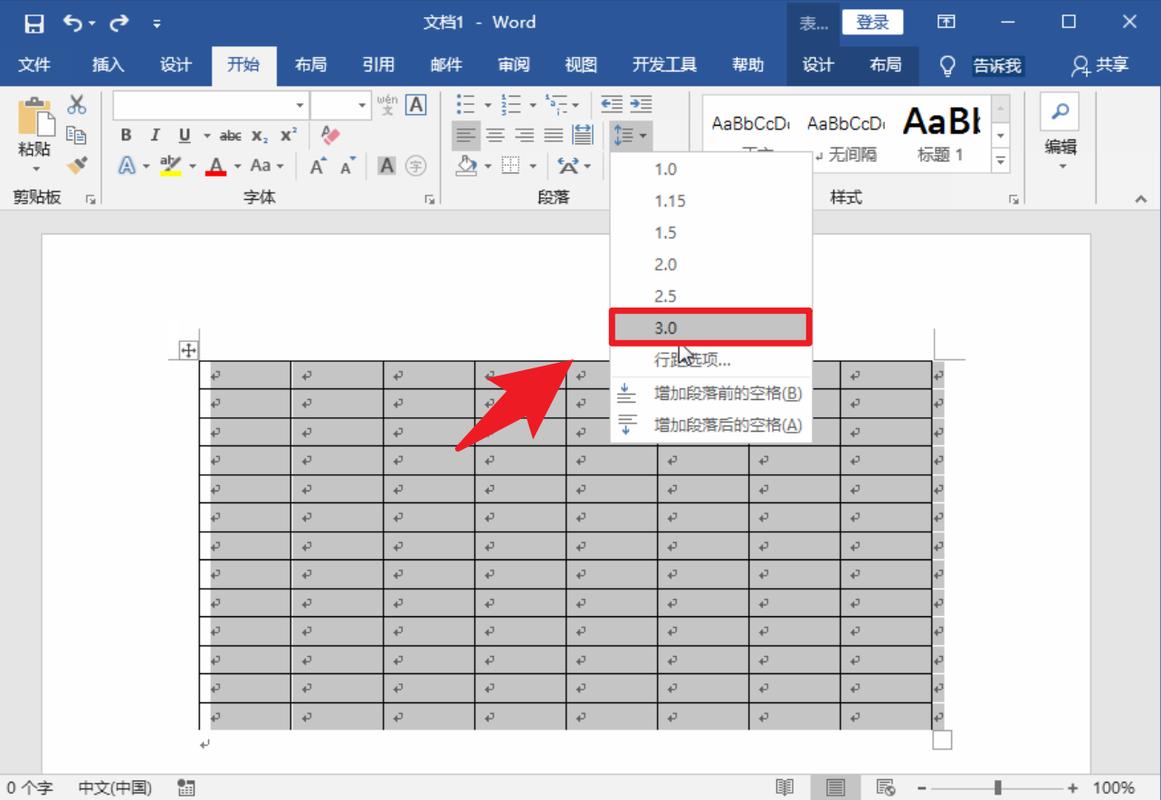Click the Cut scissors icon
The width and height of the screenshot is (1161, 800).
click(x=77, y=105)
